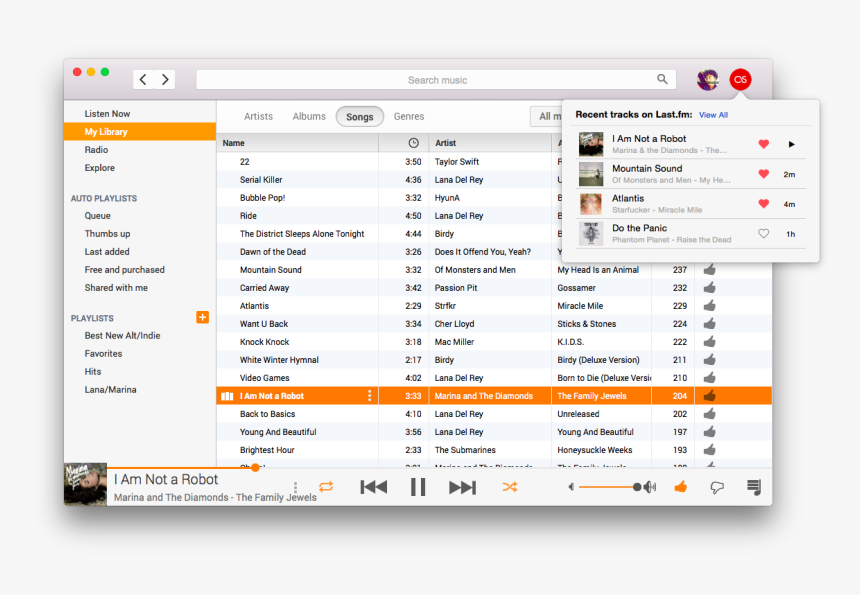The height and width of the screenshot is (595, 860).
Task: Open the Songs filter tab
Action: click(359, 116)
